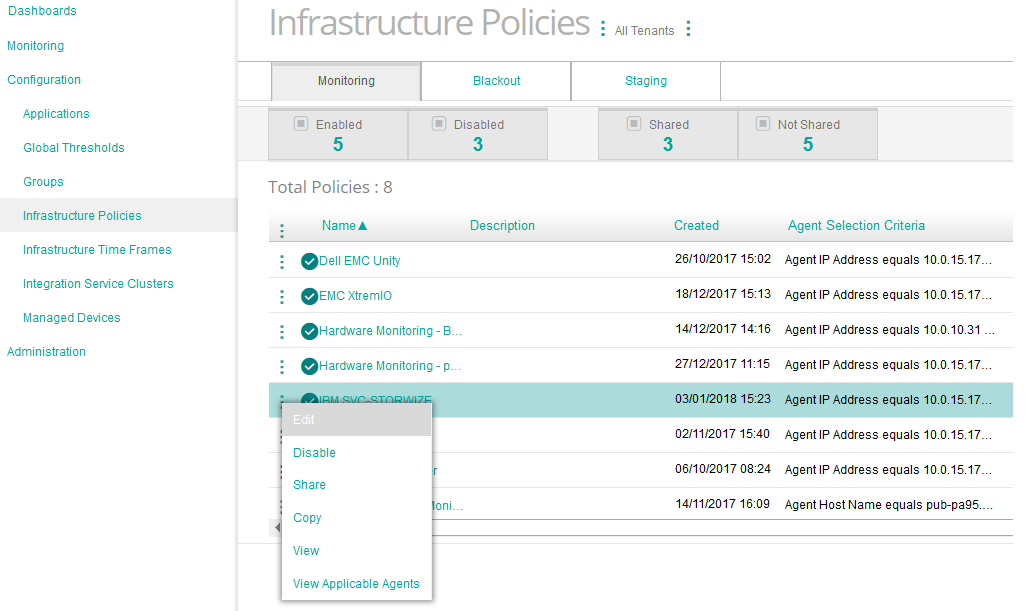The image size is (1030, 611).
Task: Click the enabled checkmark beside IBM SVC-STORWIZE
Action: [x=309, y=399]
